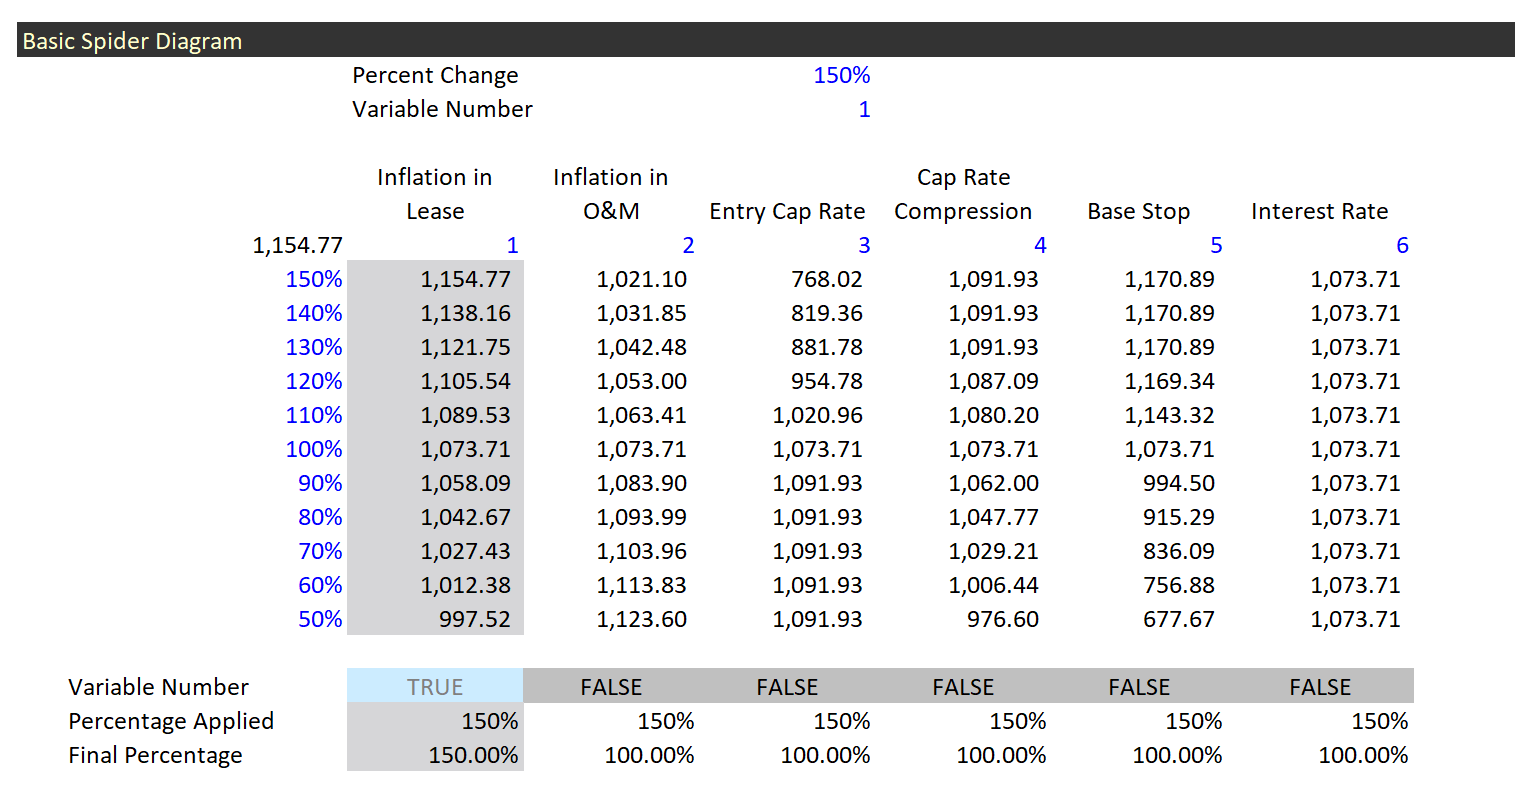Click the 1,154.77 cell left of column numbers

[297, 245]
